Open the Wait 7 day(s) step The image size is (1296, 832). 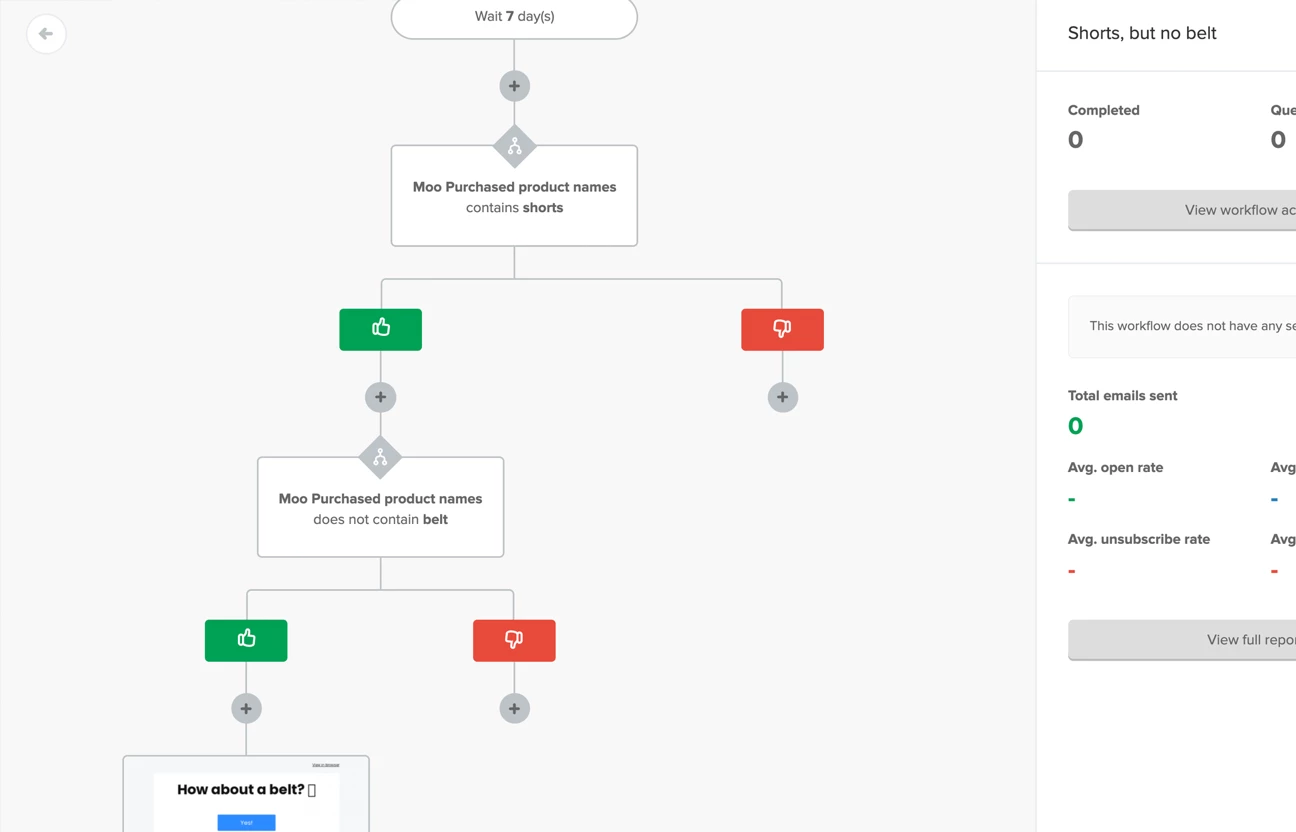tap(514, 17)
